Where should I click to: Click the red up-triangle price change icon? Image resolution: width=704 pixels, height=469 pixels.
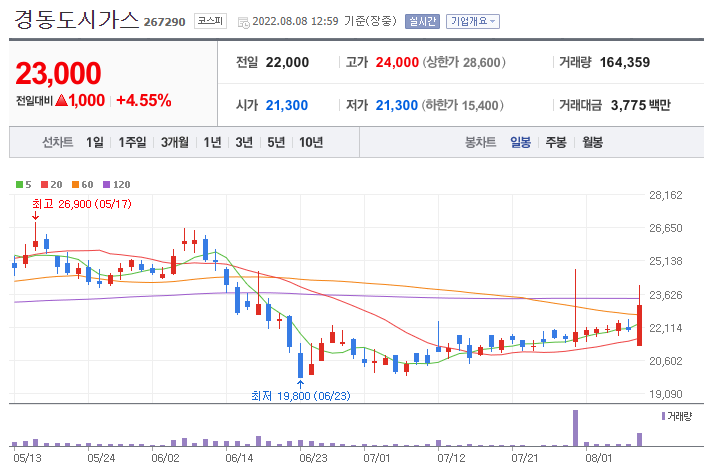[x=62, y=100]
